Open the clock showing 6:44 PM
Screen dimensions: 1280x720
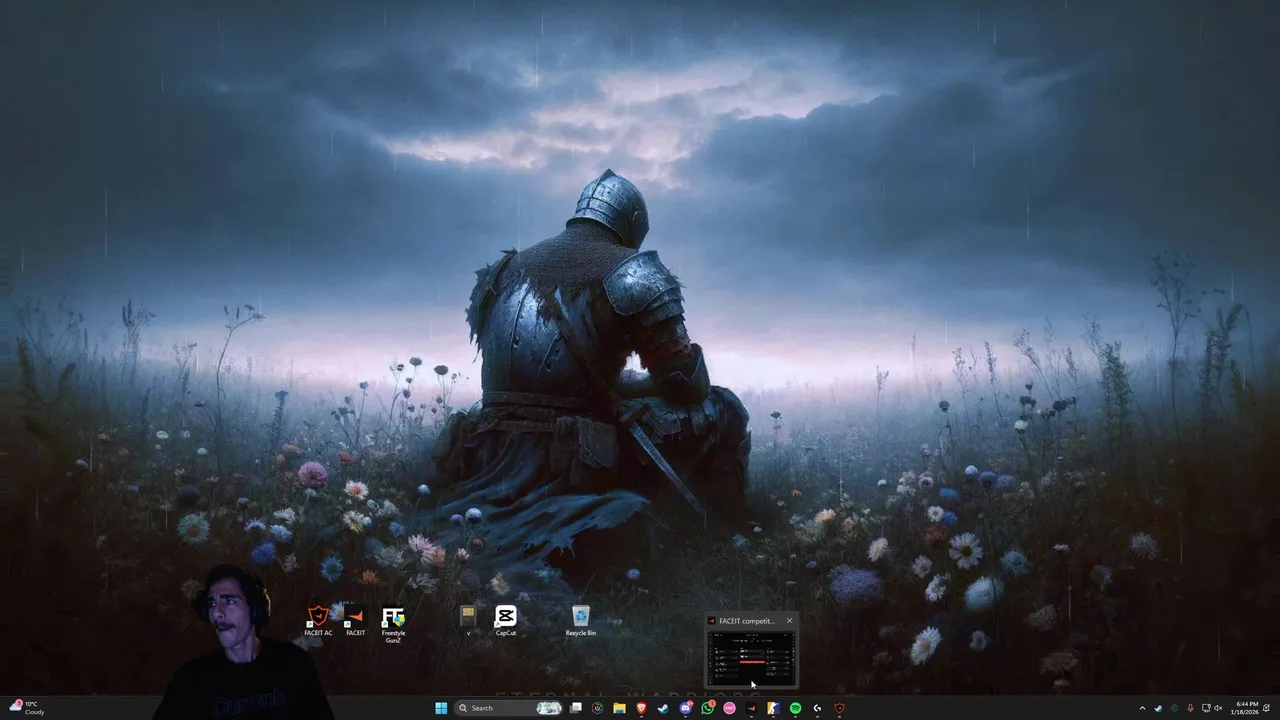tap(1246, 708)
